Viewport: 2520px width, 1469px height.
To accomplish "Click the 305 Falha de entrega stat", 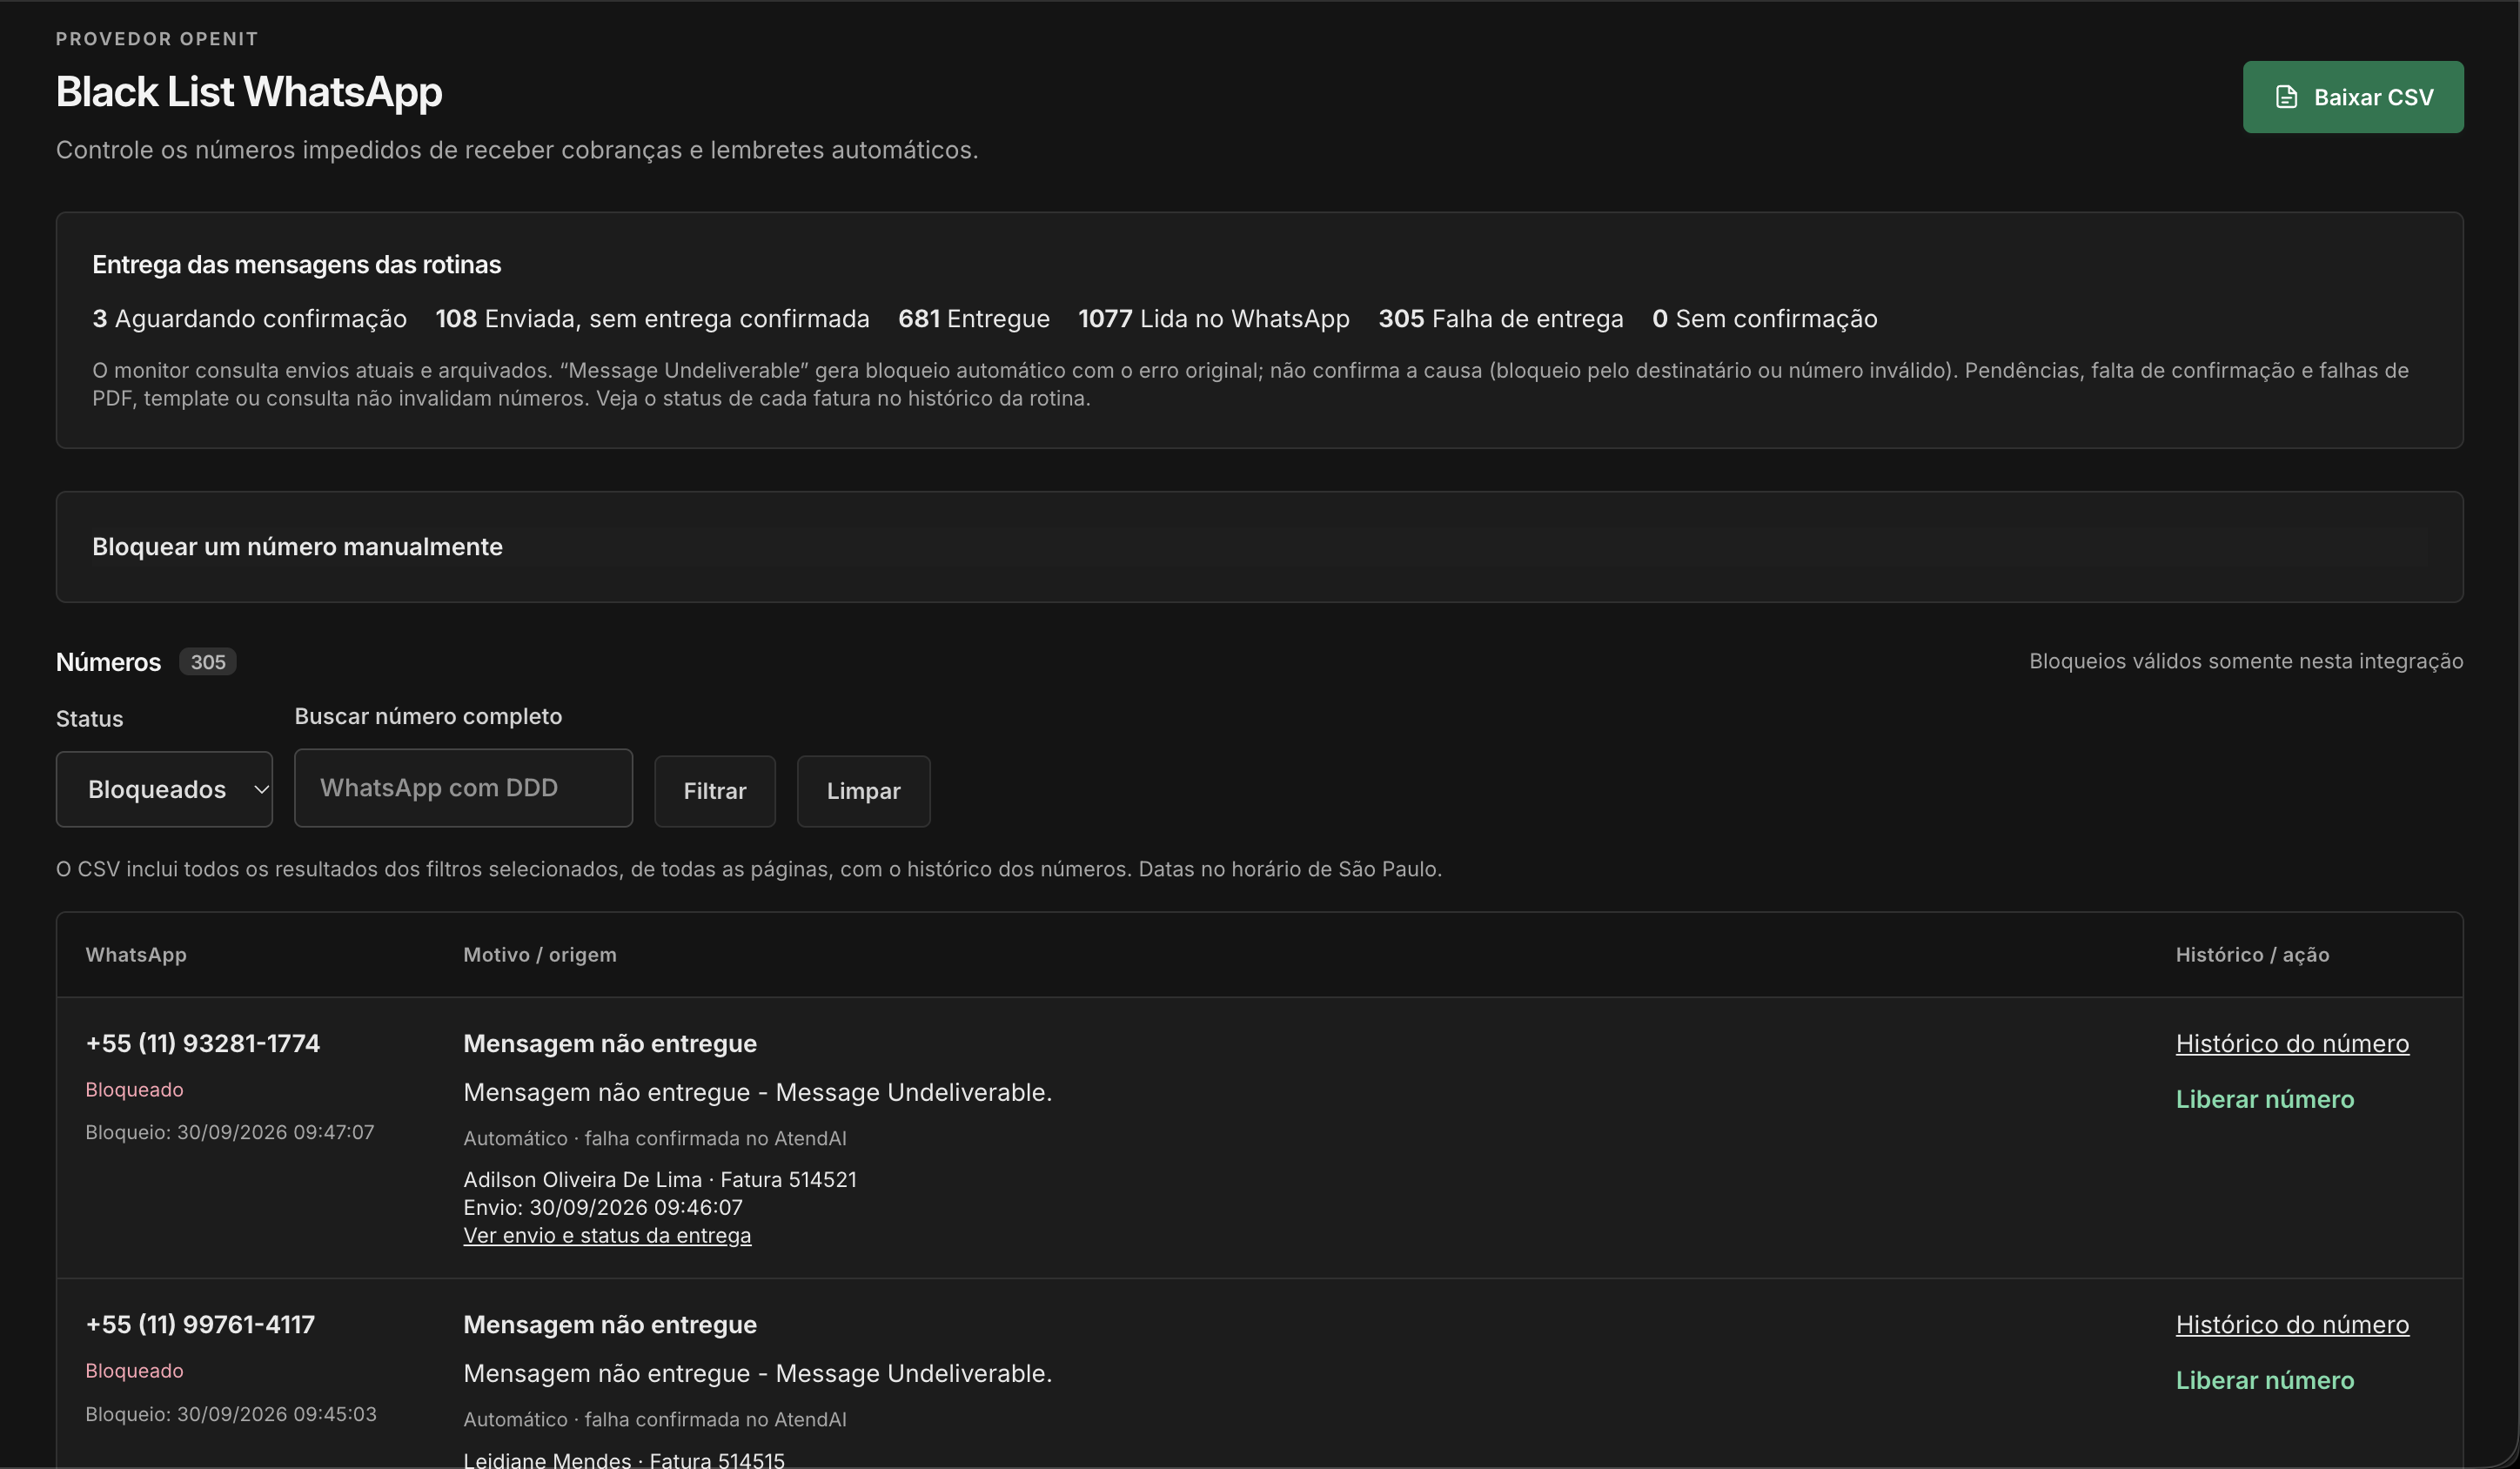I will point(1501,319).
